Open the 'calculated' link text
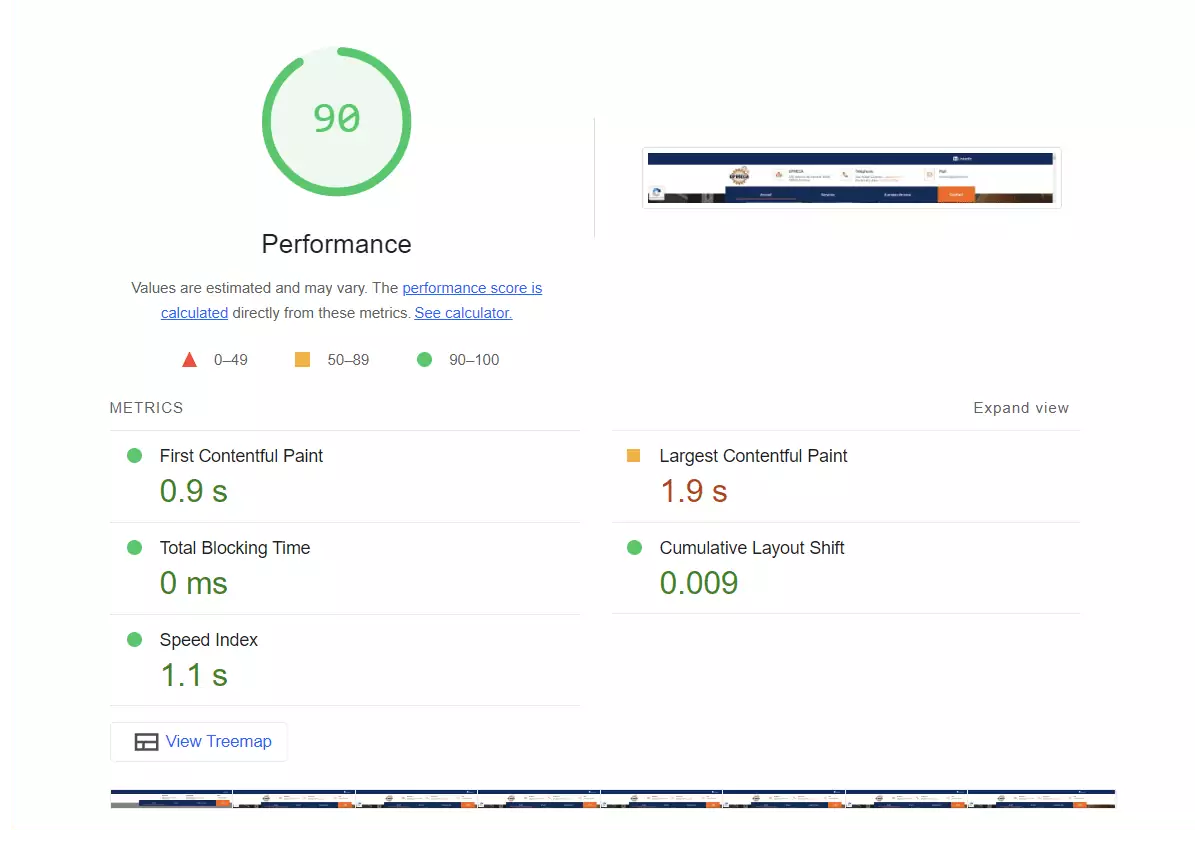 tap(194, 313)
